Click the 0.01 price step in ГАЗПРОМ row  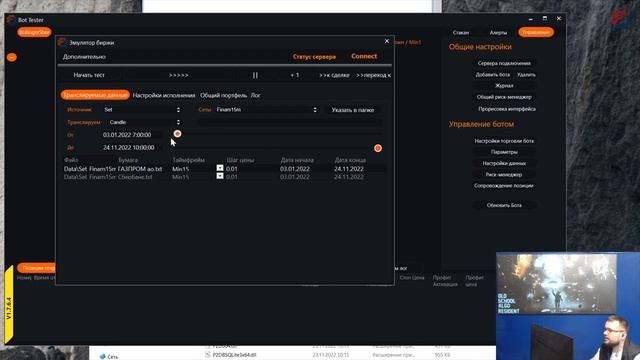(232, 169)
